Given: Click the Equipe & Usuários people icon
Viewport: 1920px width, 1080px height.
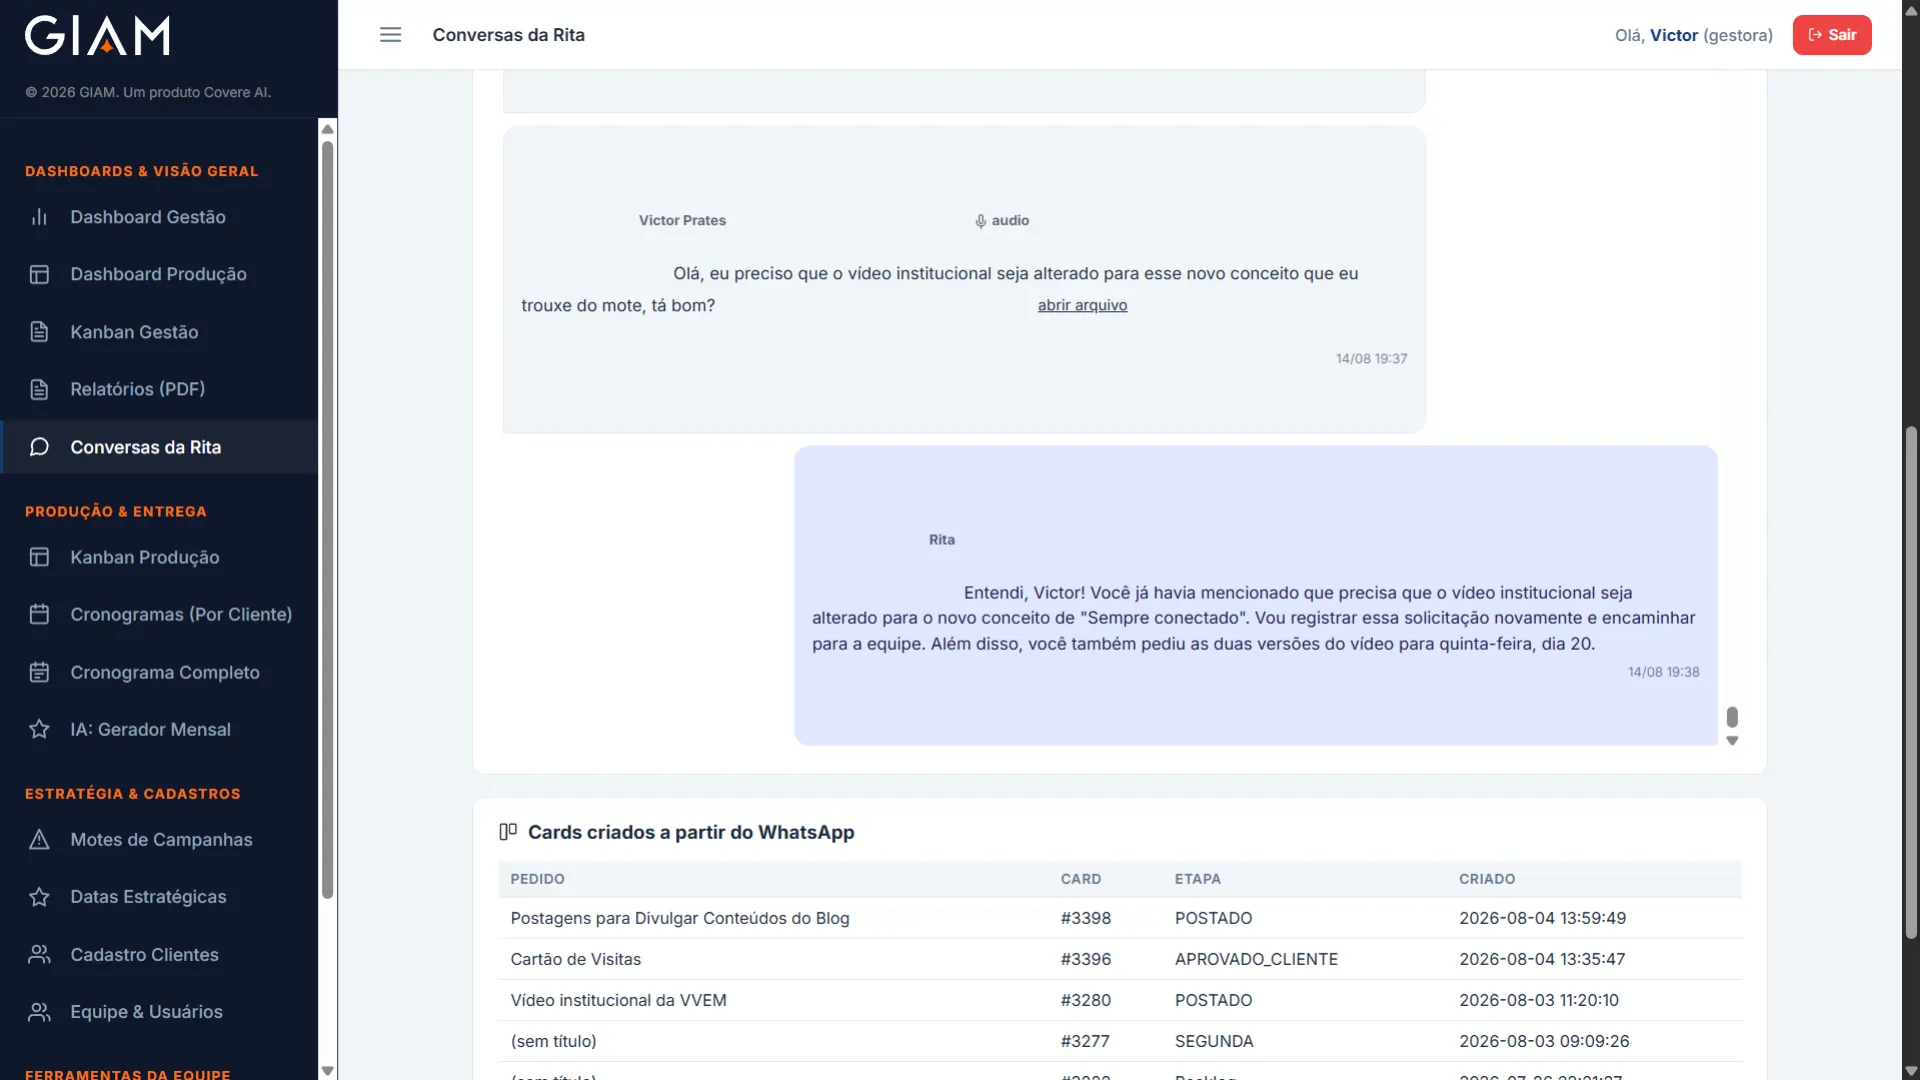Looking at the screenshot, I should (39, 1012).
